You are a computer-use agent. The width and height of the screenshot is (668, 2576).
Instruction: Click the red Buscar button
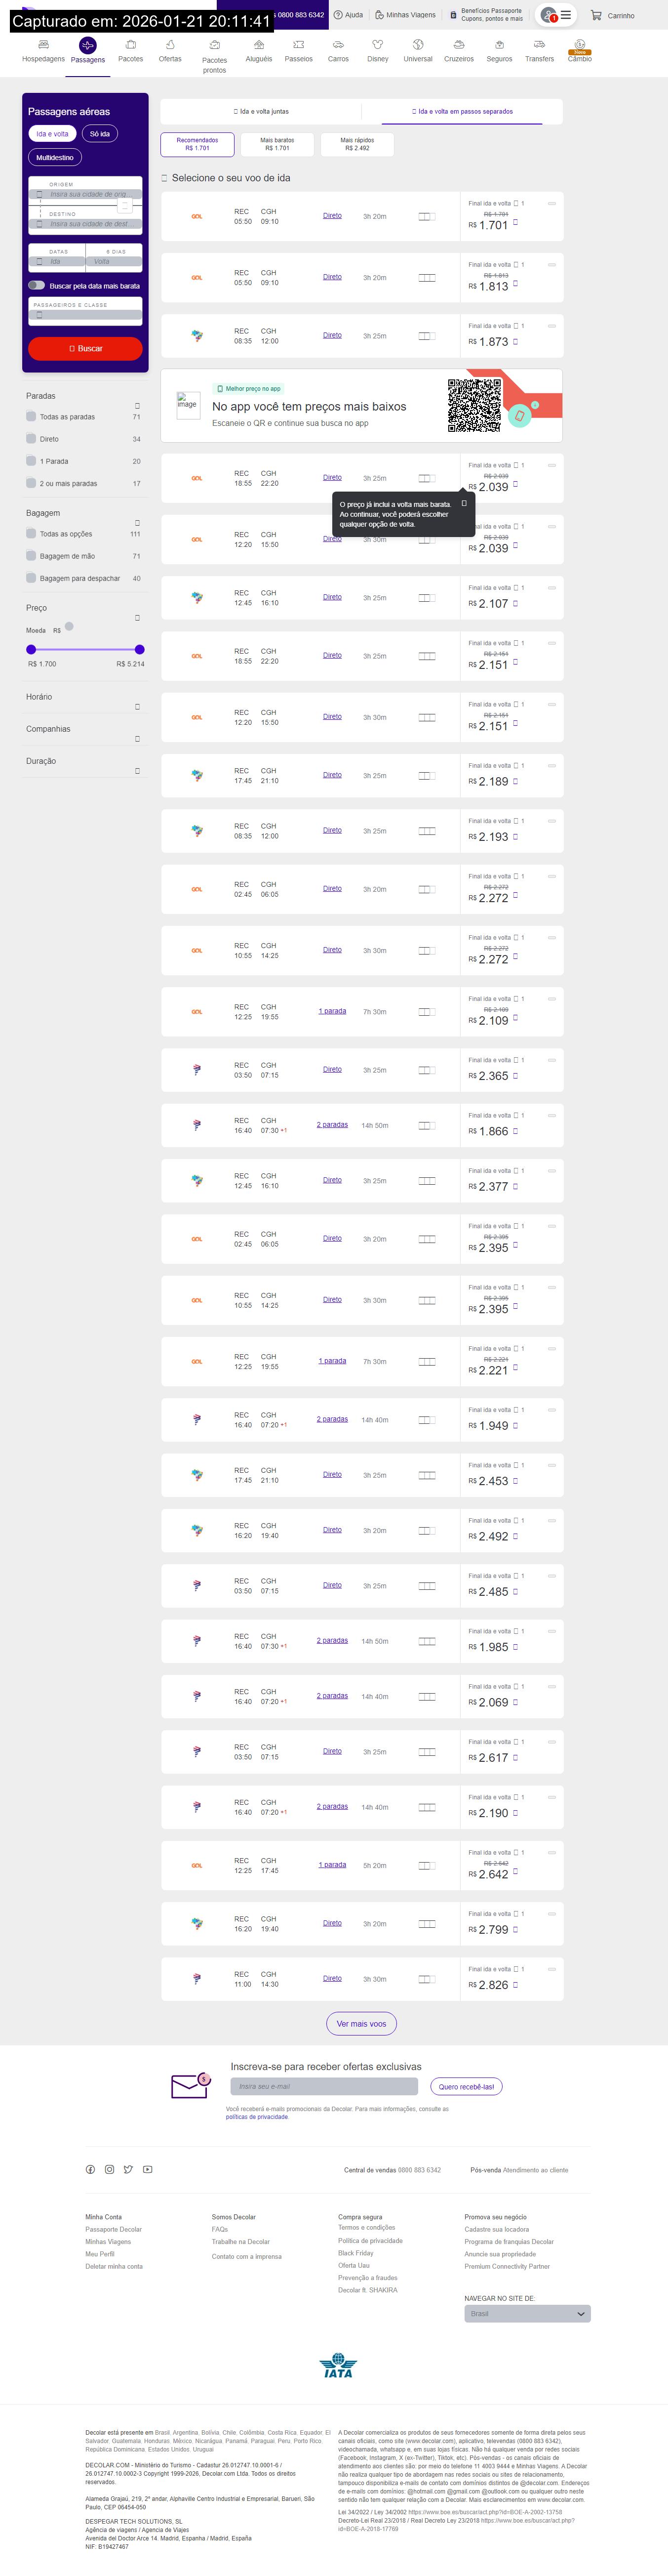pyautogui.click(x=85, y=348)
